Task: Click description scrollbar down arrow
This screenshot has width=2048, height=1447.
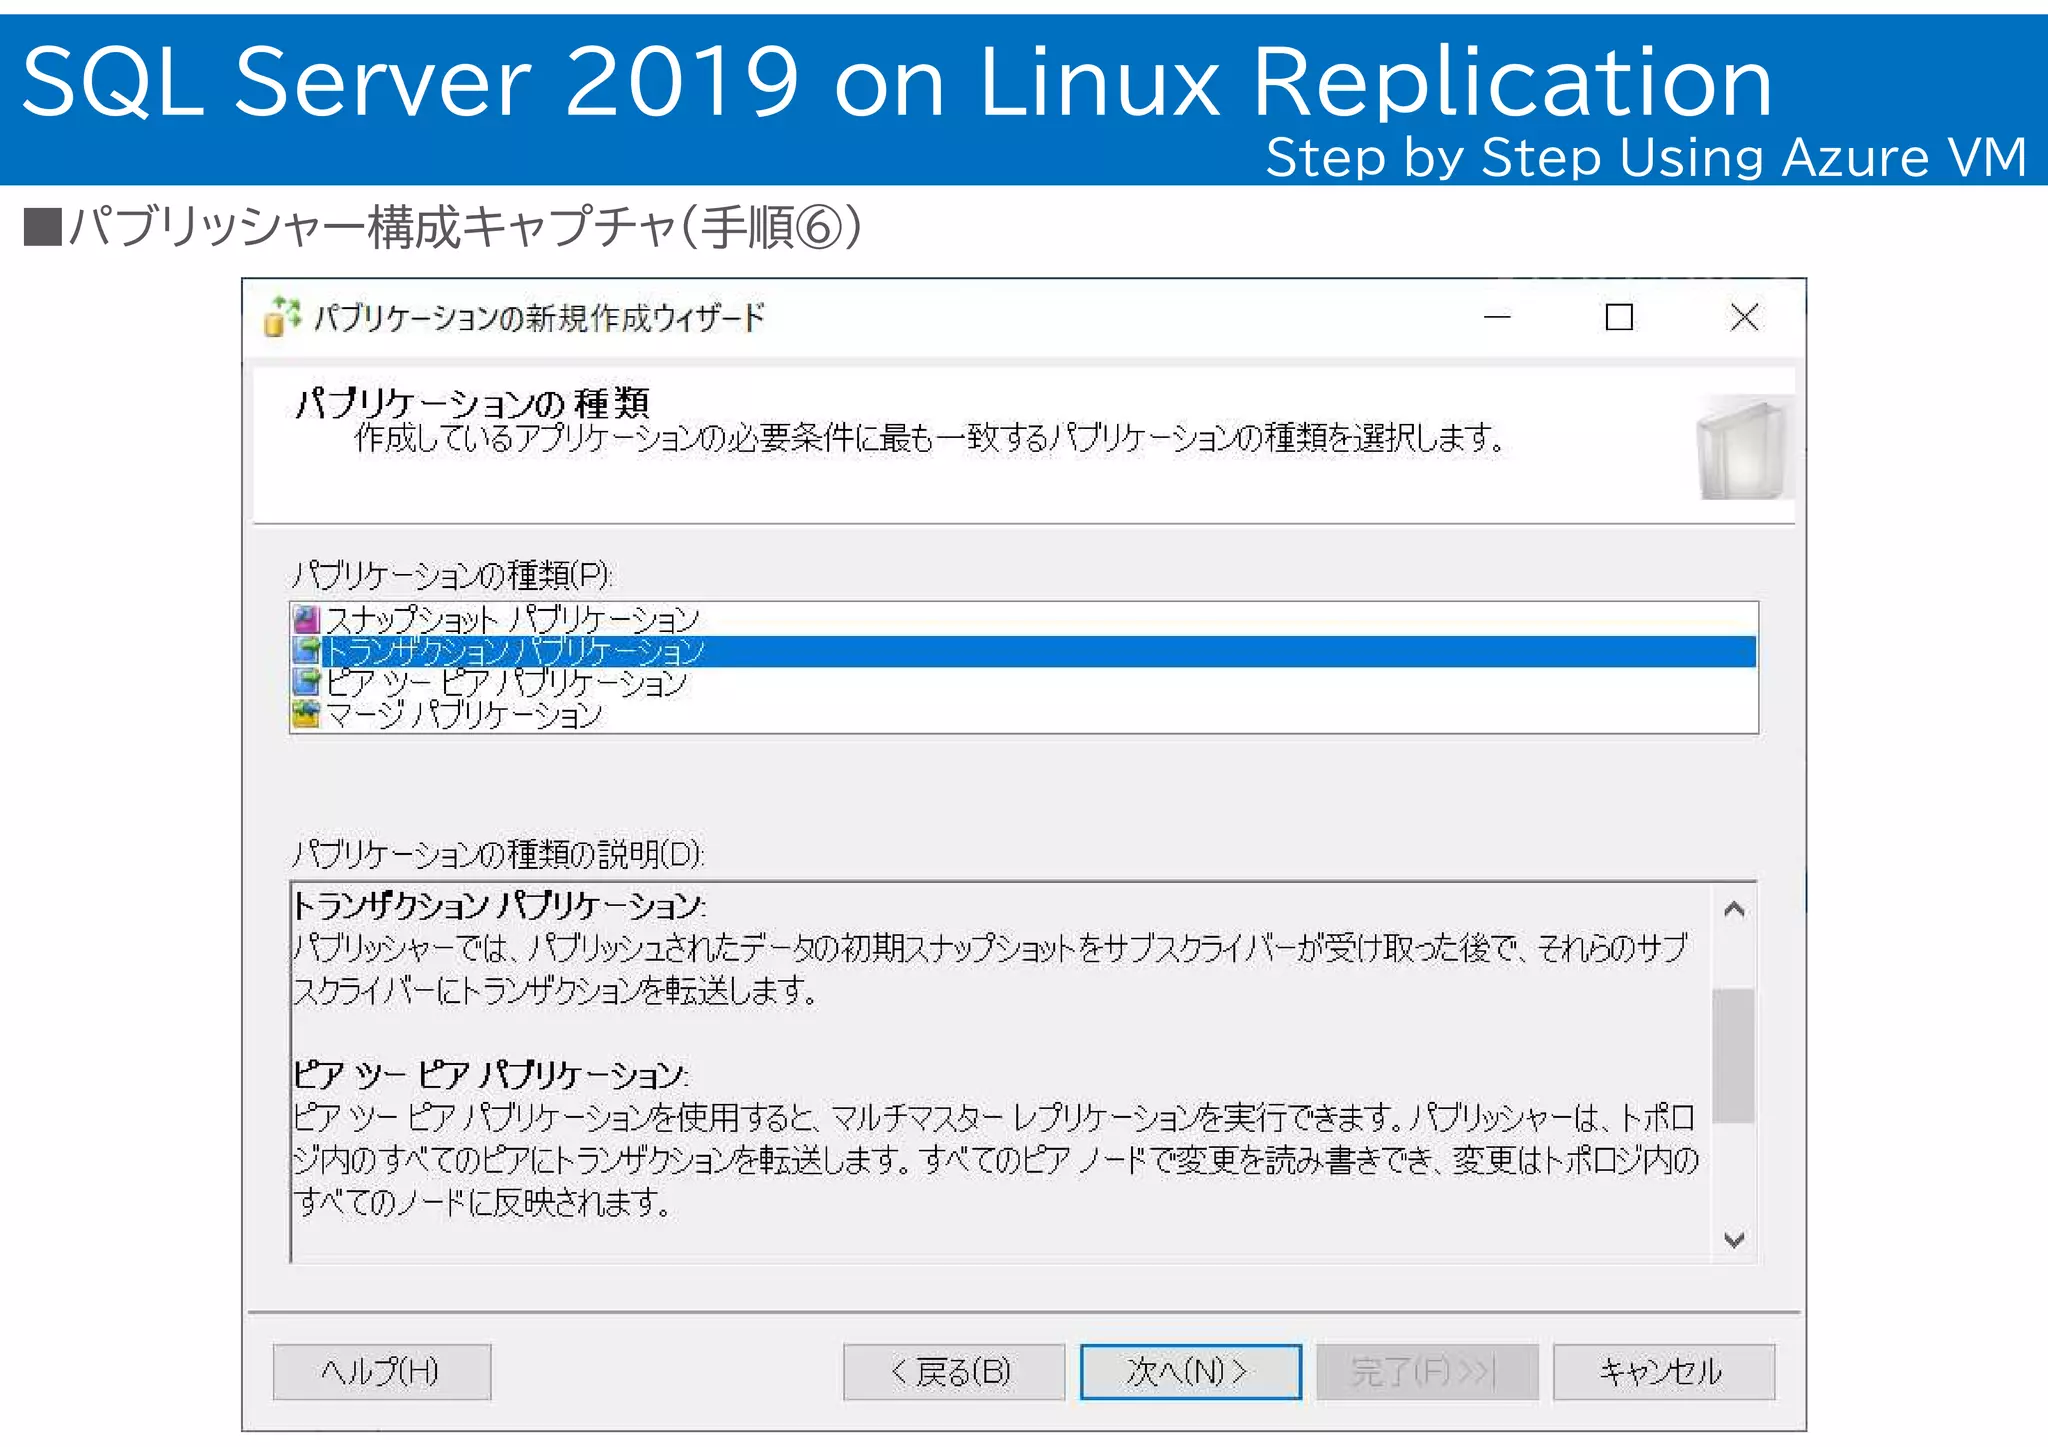Action: pos(1734,1239)
